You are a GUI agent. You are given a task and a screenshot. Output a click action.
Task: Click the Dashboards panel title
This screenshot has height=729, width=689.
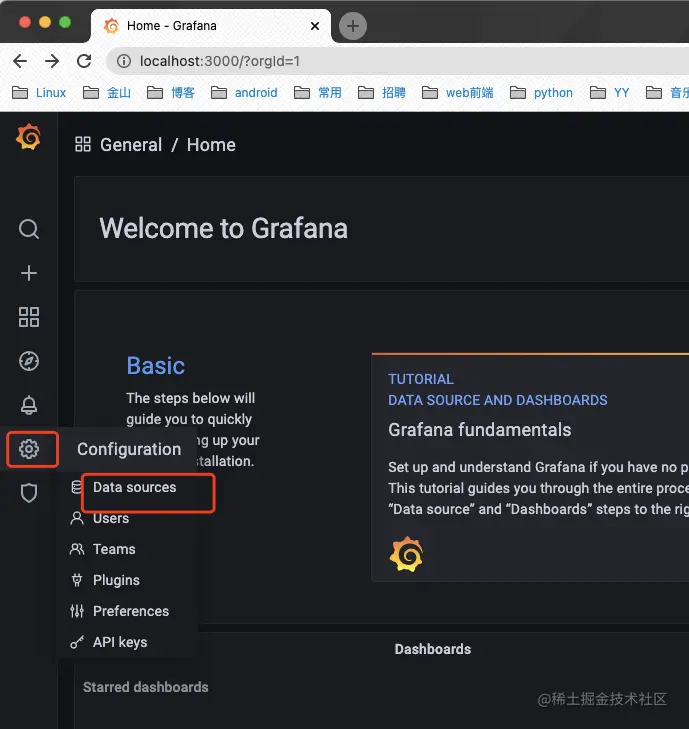coord(433,649)
